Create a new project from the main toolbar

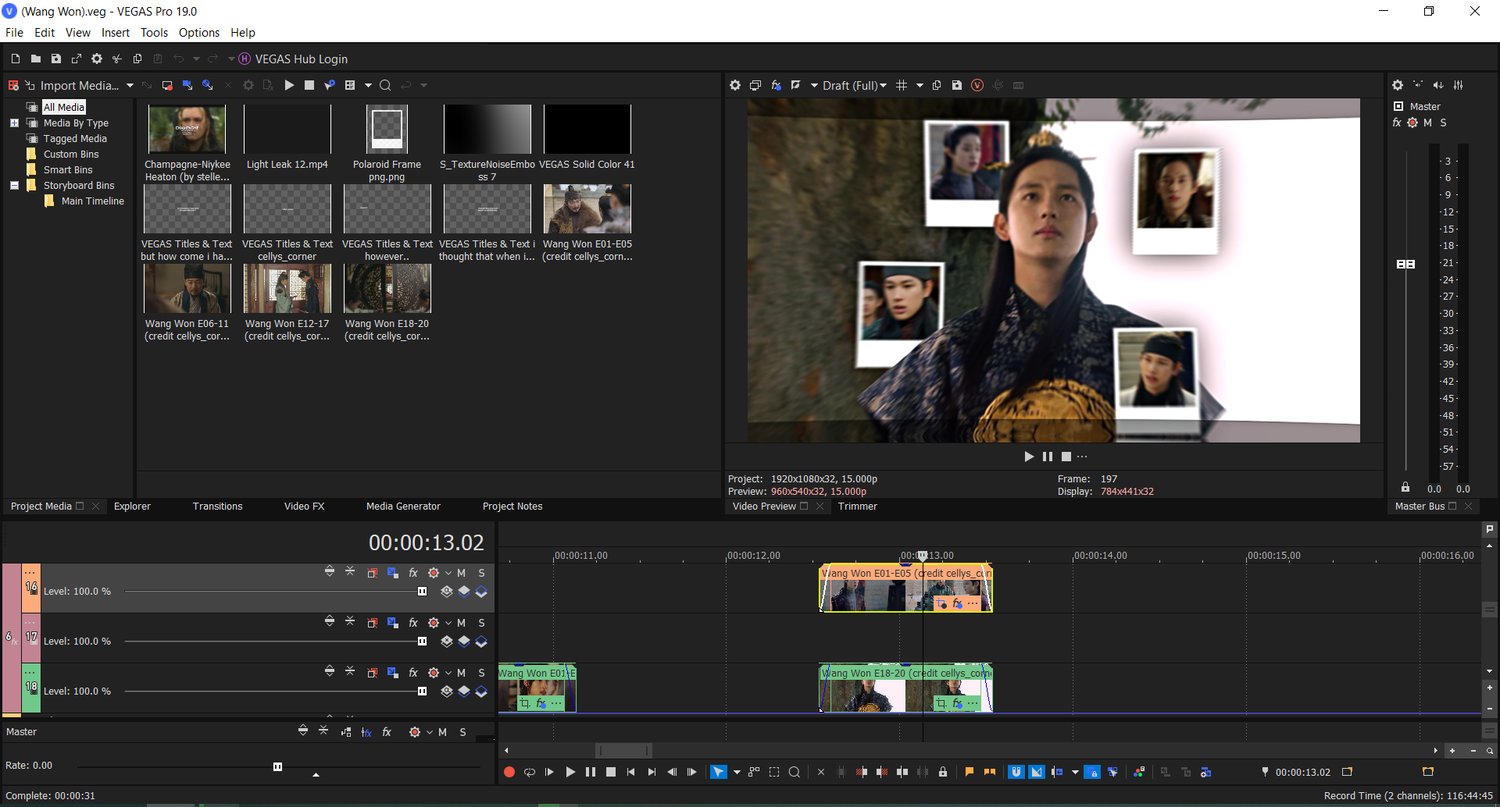tap(14, 59)
